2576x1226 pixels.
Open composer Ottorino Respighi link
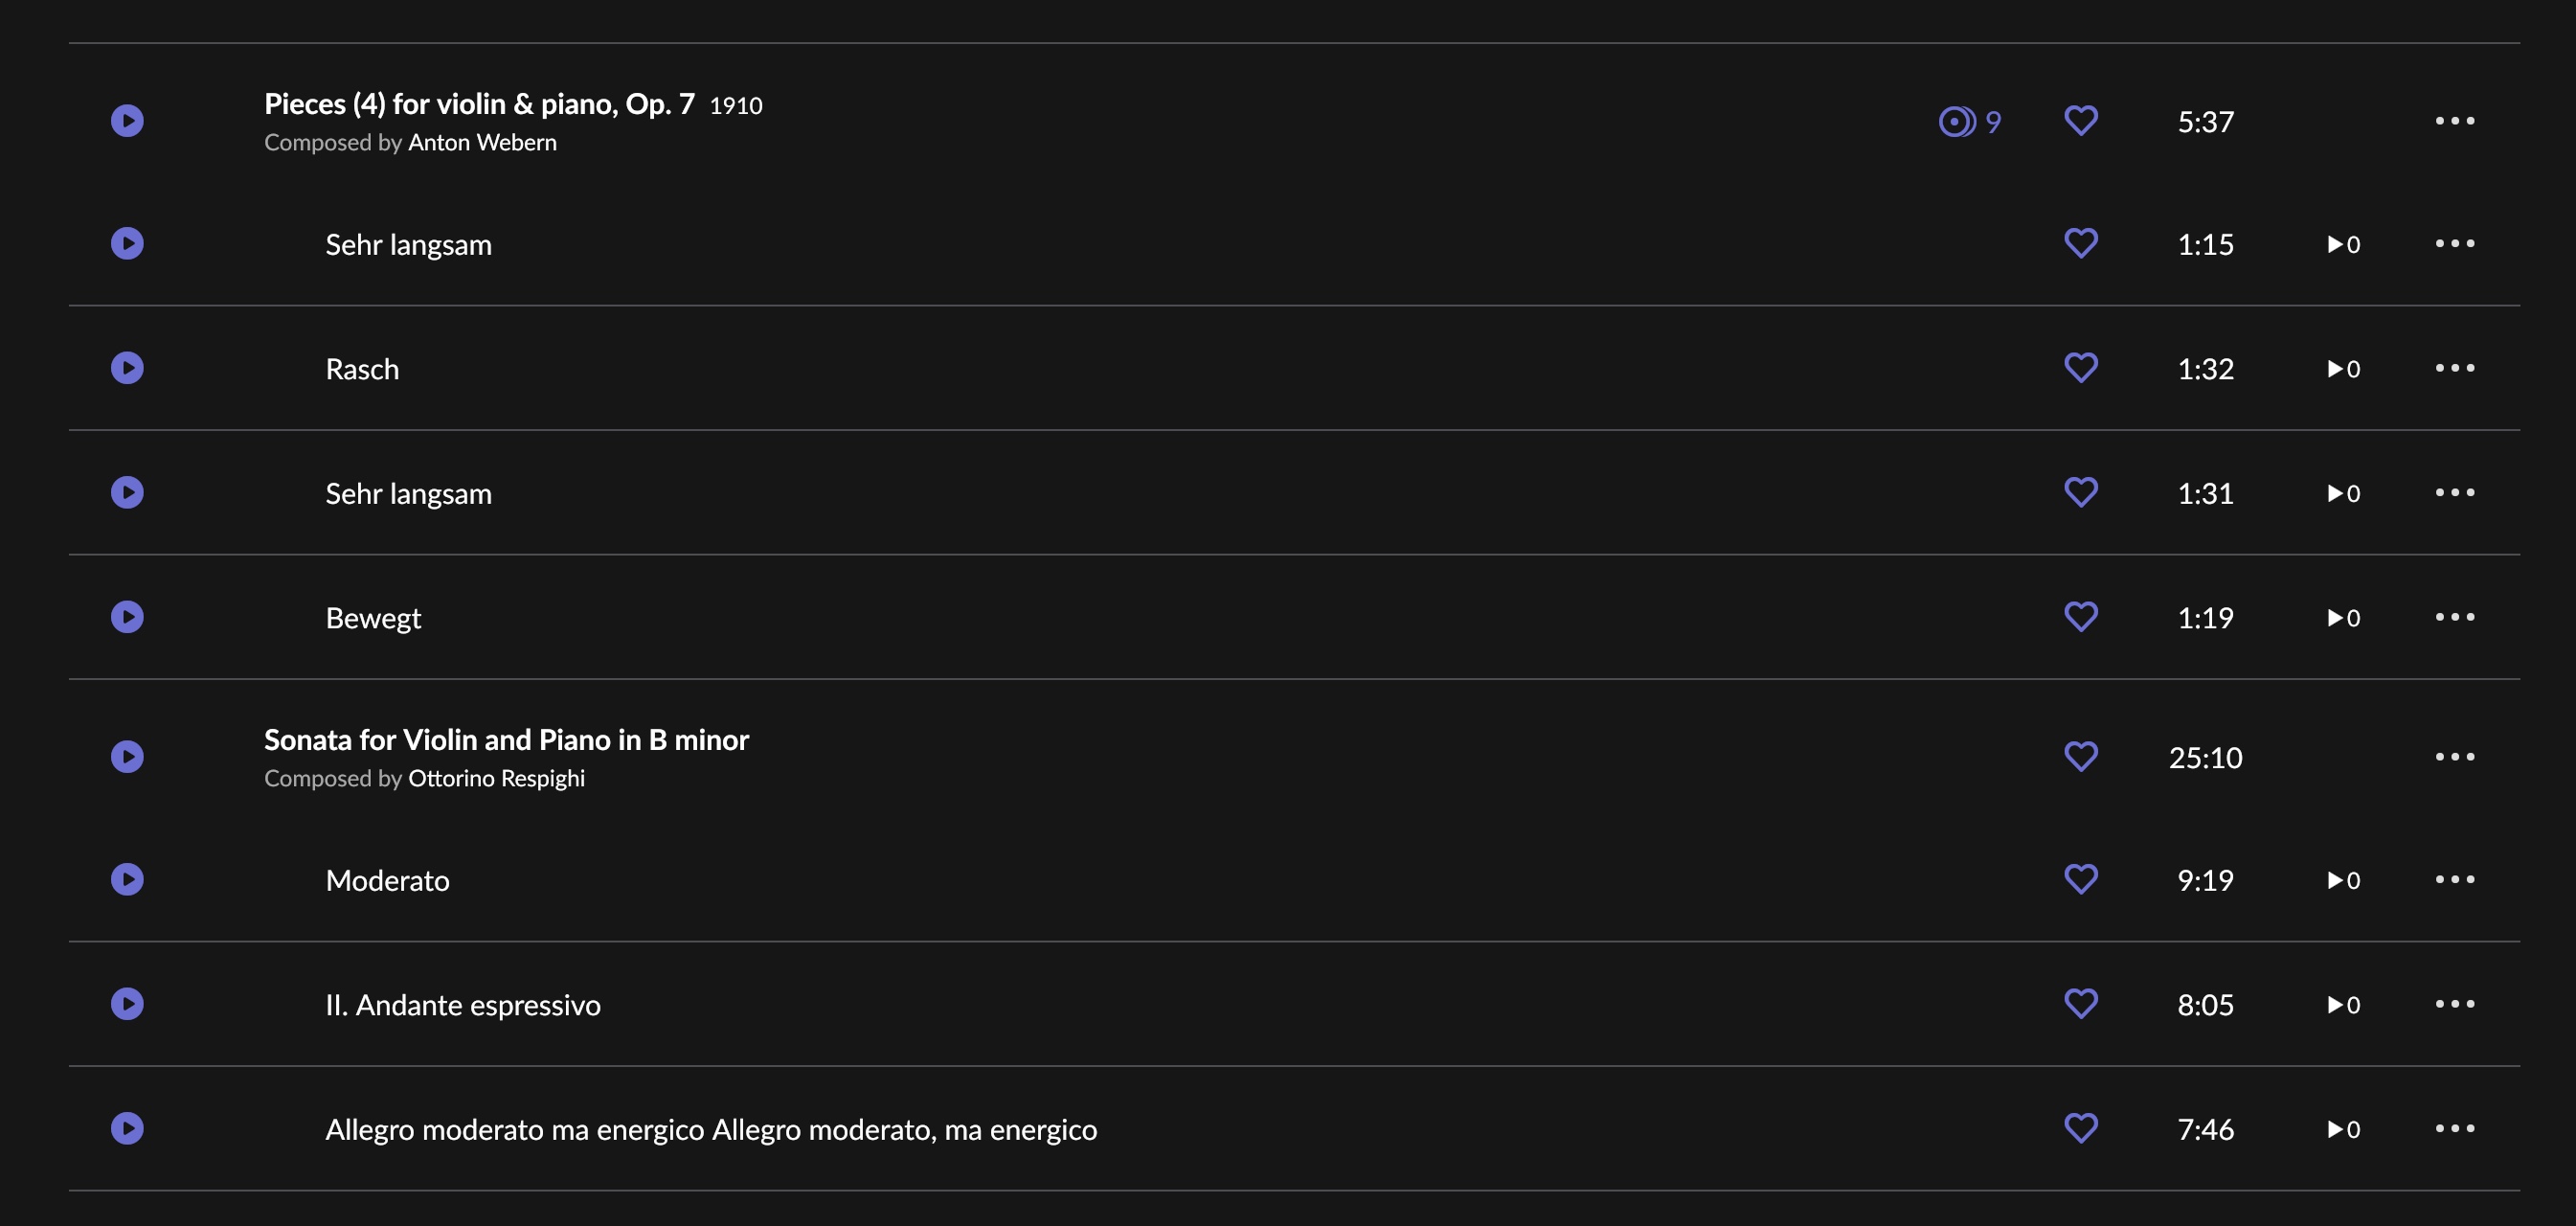click(496, 779)
